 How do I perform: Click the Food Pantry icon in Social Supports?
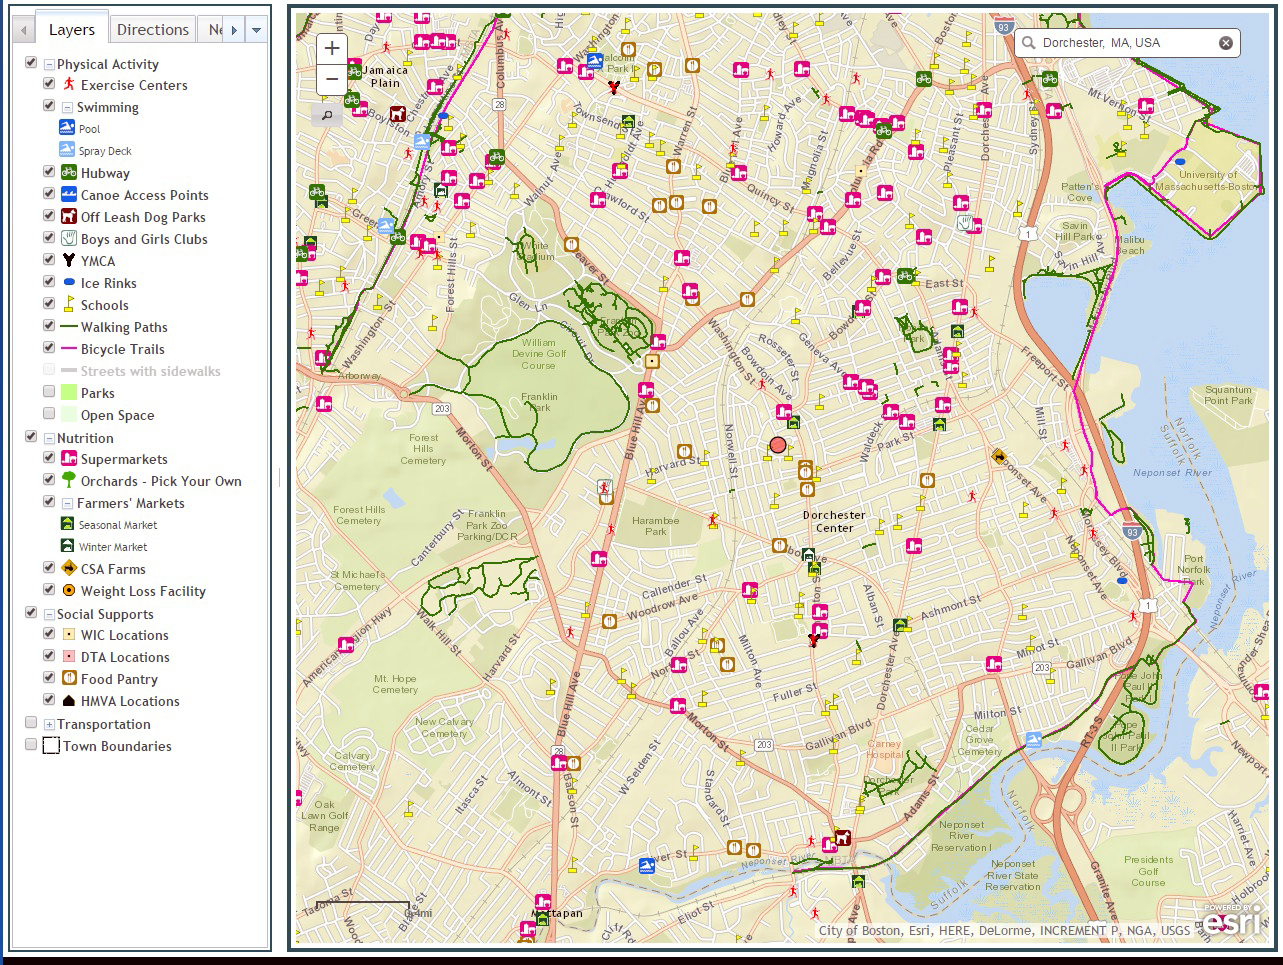tap(68, 679)
